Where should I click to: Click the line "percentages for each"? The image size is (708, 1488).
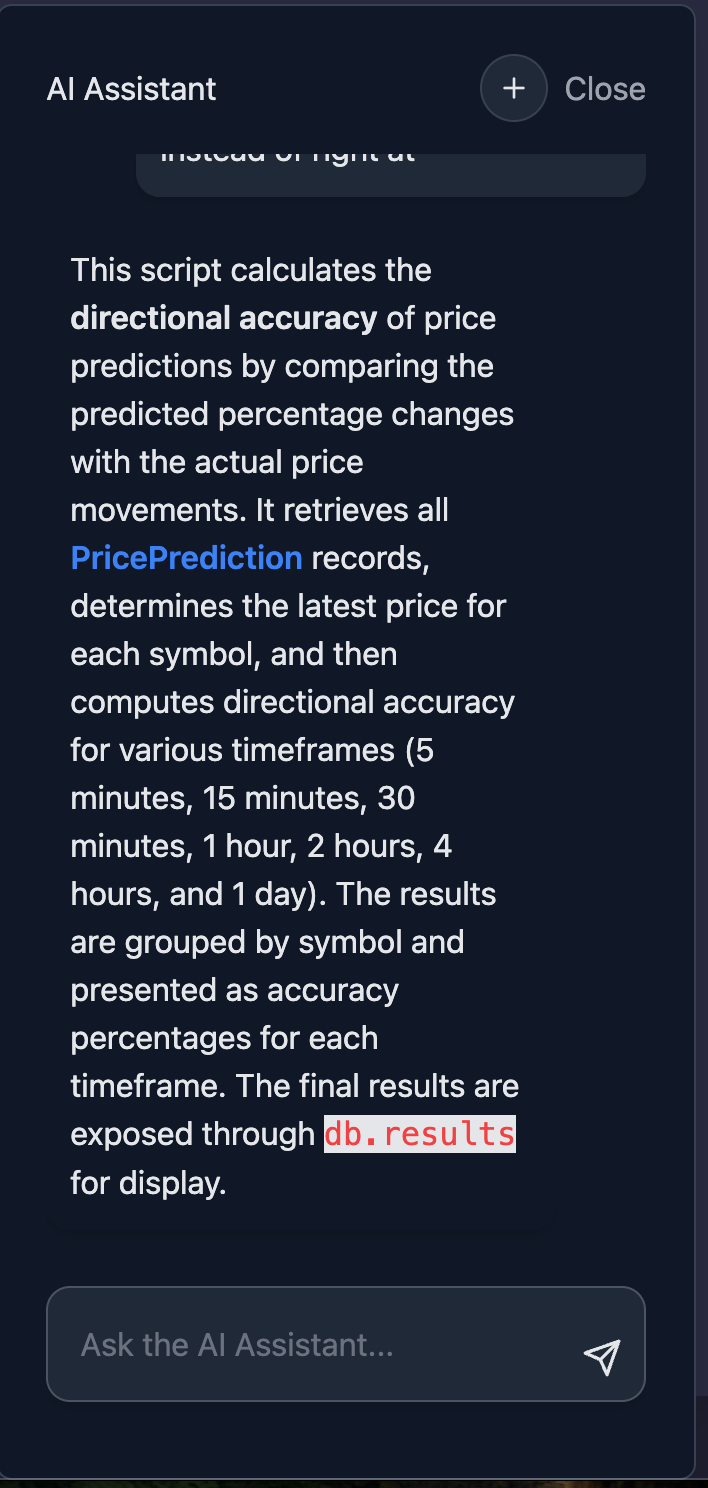tap(224, 1038)
